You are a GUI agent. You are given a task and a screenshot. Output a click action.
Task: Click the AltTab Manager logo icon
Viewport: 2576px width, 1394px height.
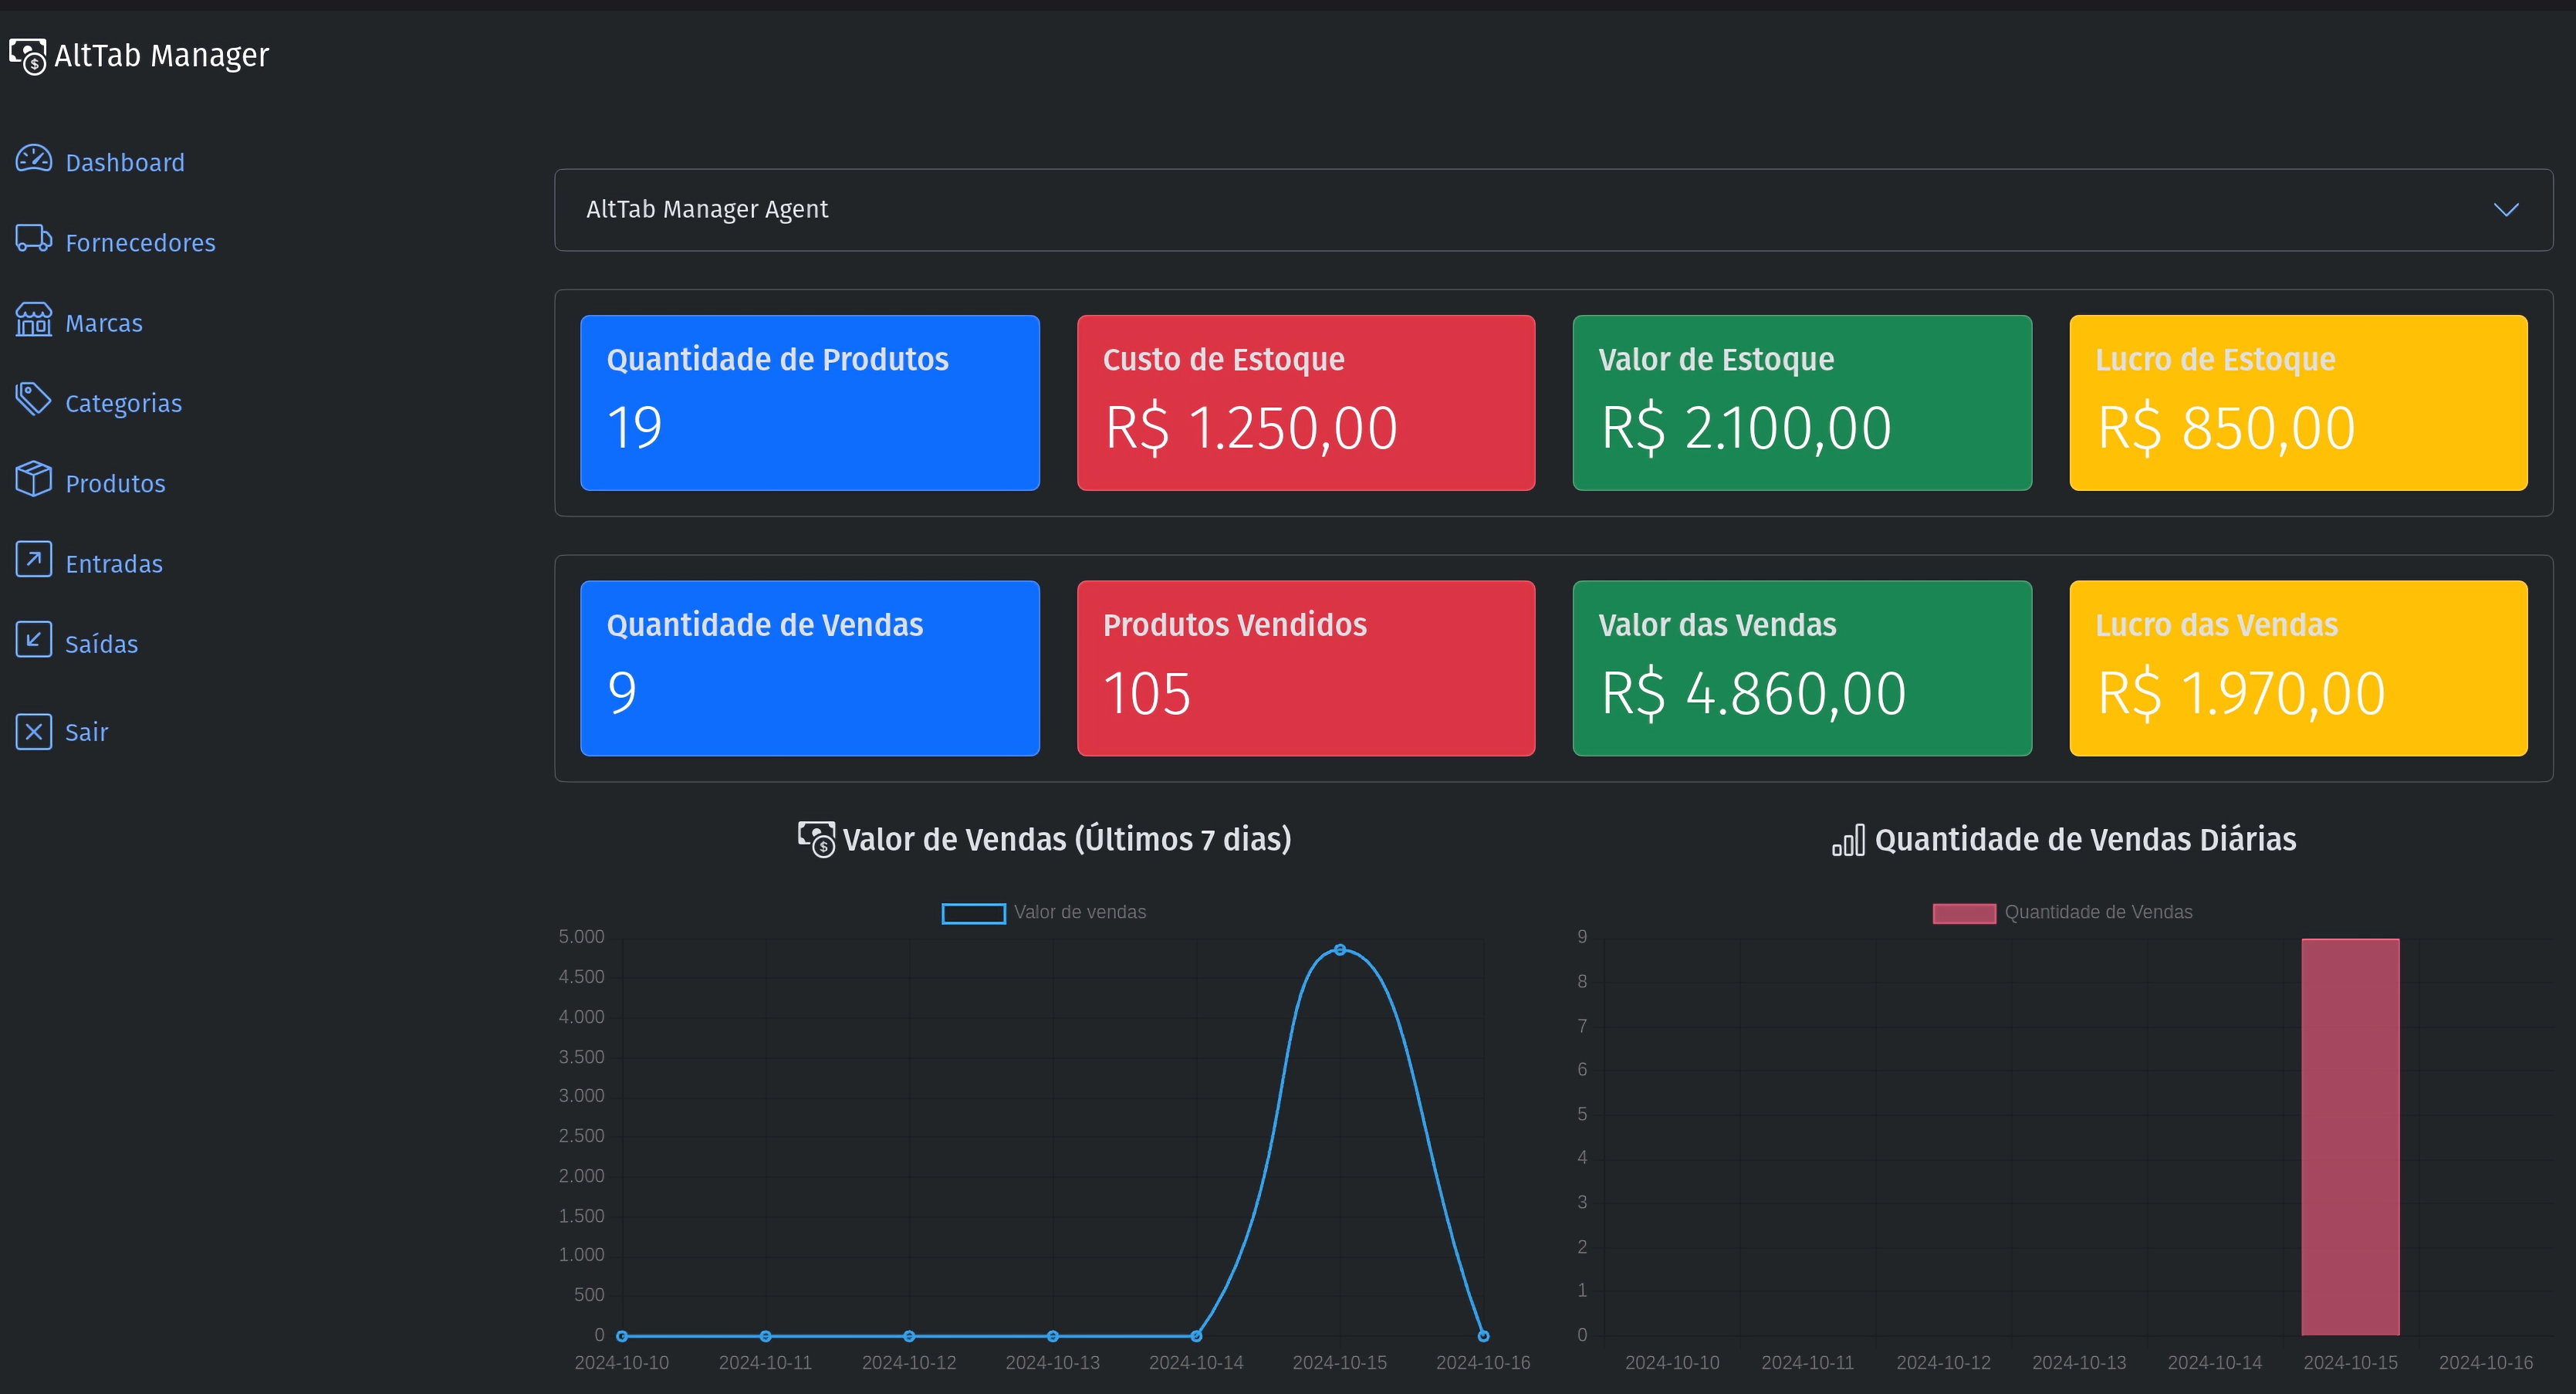tap(28, 56)
